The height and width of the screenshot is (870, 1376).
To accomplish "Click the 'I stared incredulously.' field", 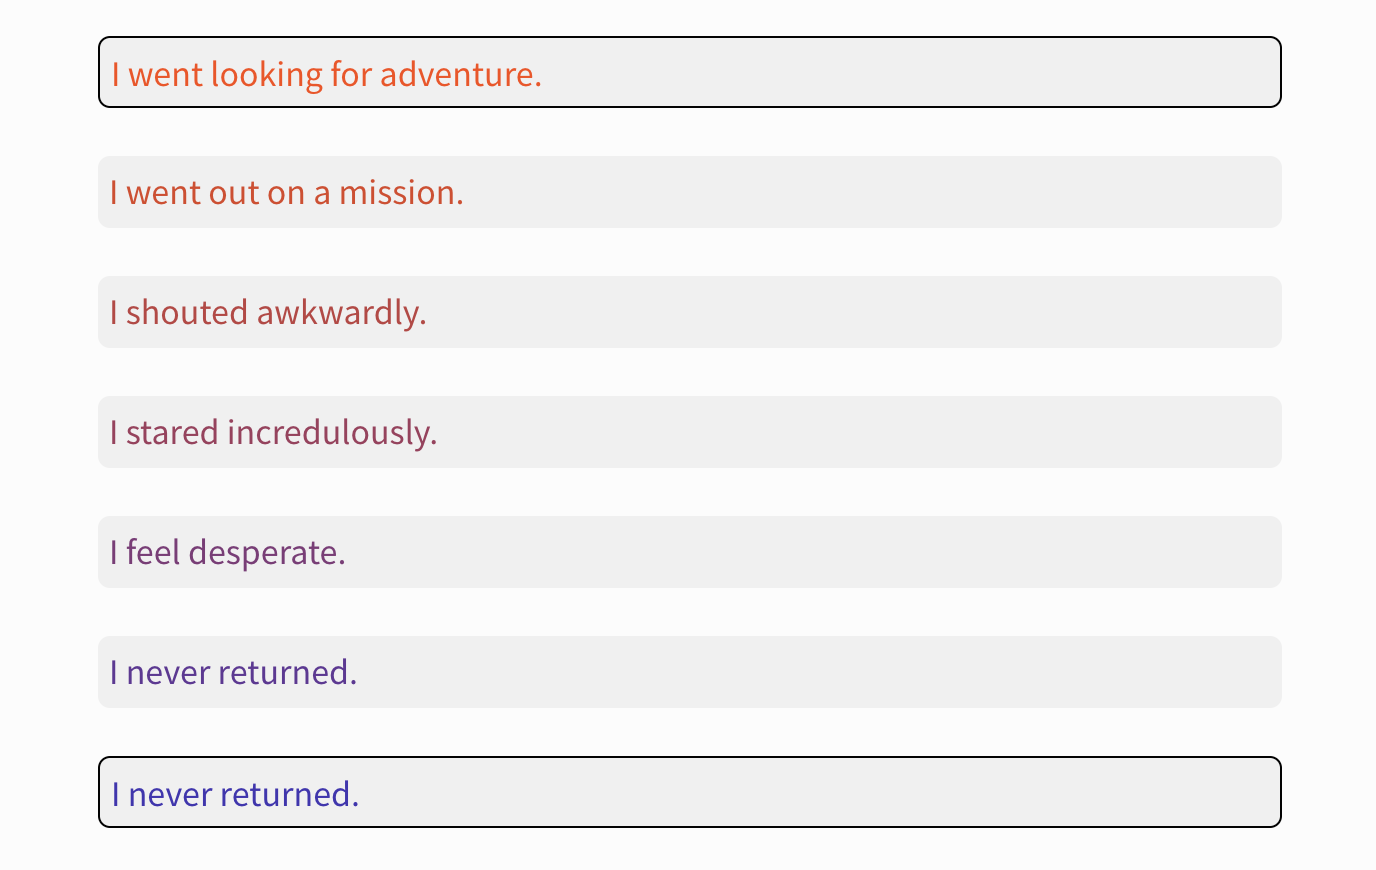I will (x=689, y=432).
